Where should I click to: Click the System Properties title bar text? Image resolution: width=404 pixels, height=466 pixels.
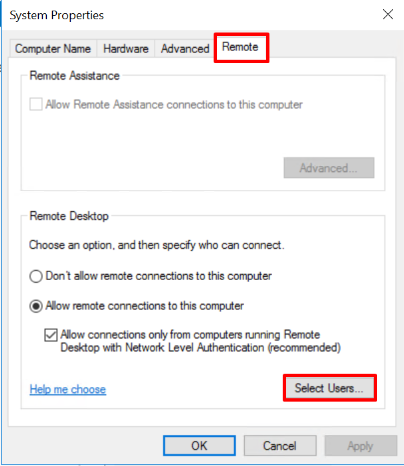(x=57, y=15)
